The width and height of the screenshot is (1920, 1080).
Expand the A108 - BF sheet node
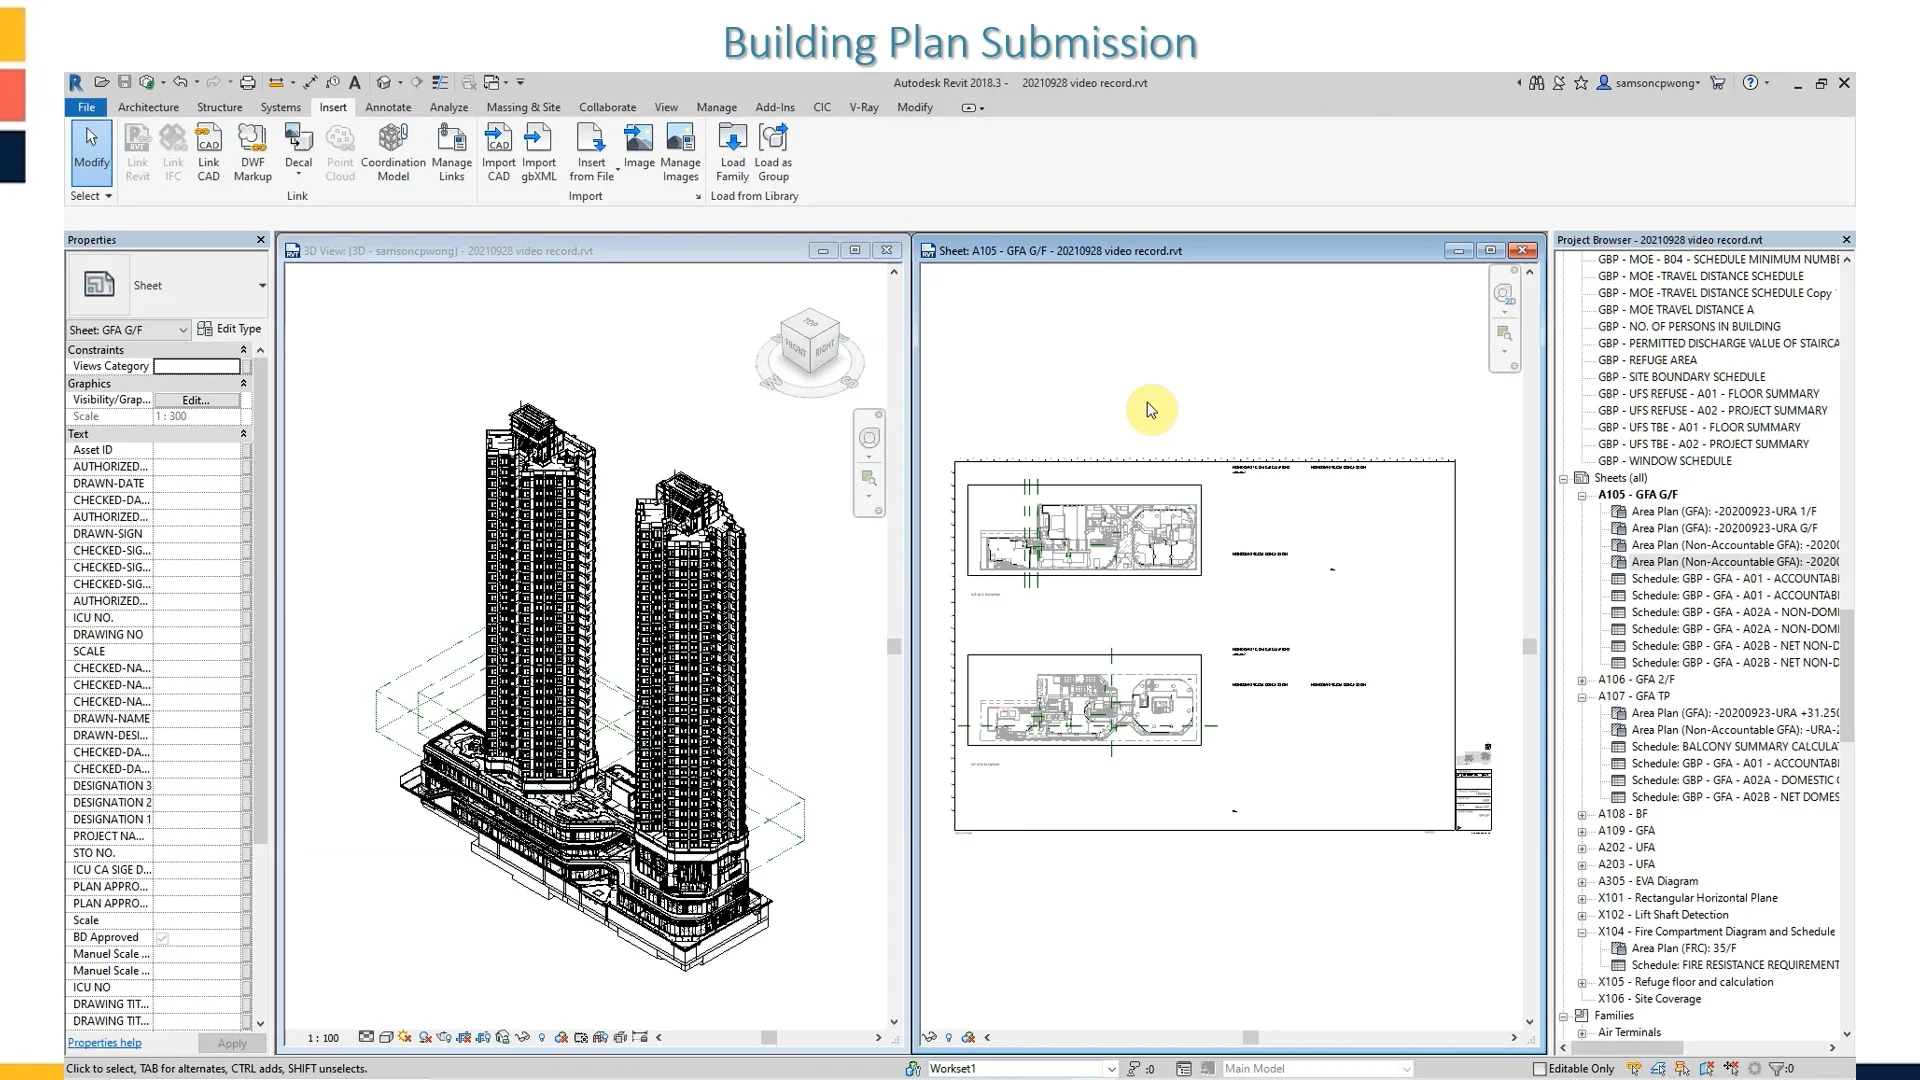point(1583,814)
